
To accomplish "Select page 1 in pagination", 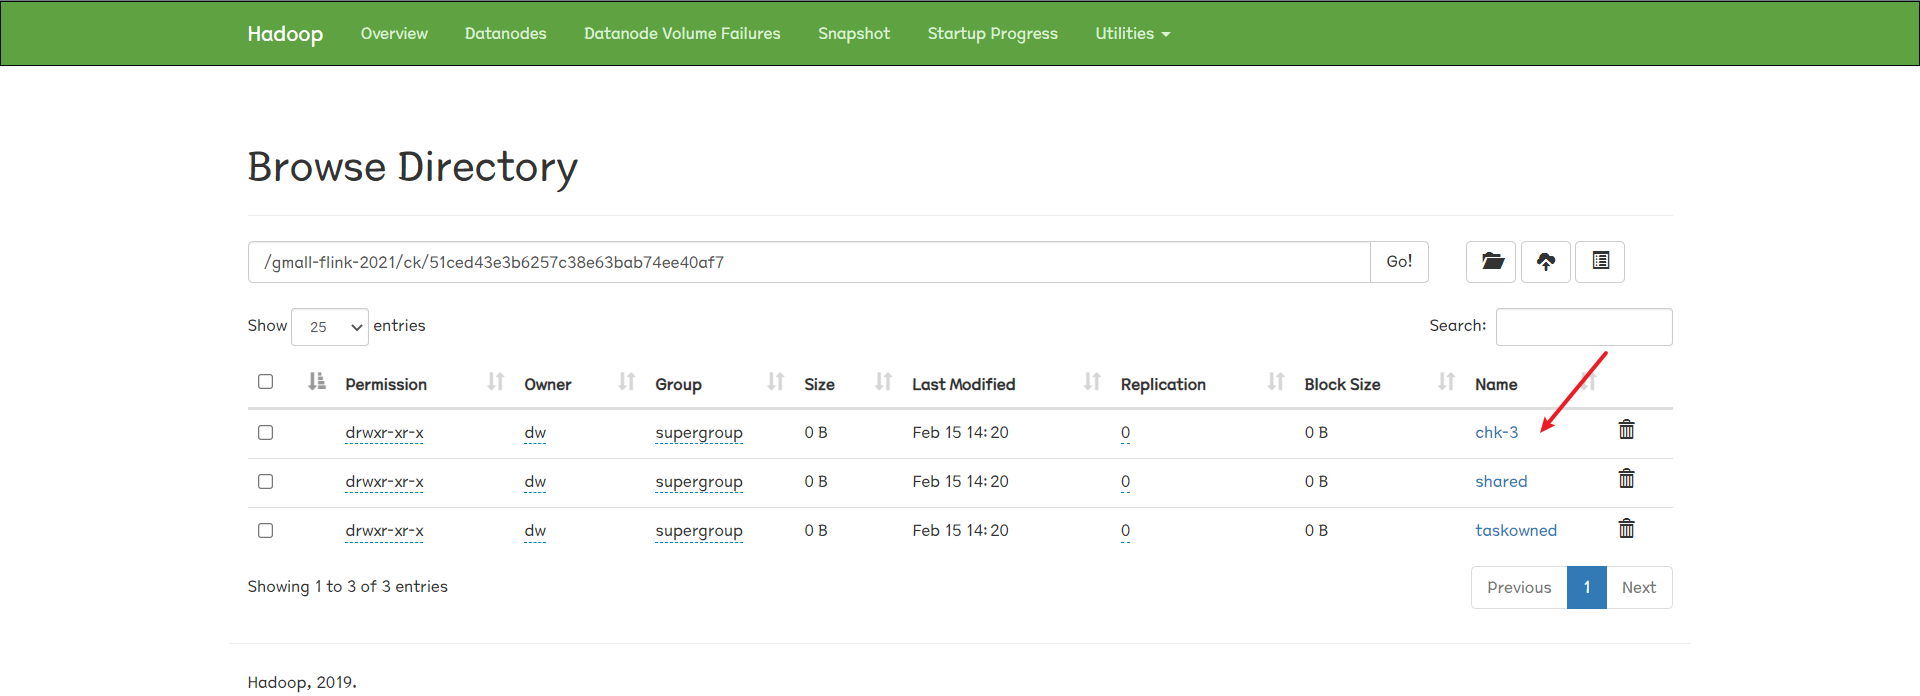I will 1587,588.
